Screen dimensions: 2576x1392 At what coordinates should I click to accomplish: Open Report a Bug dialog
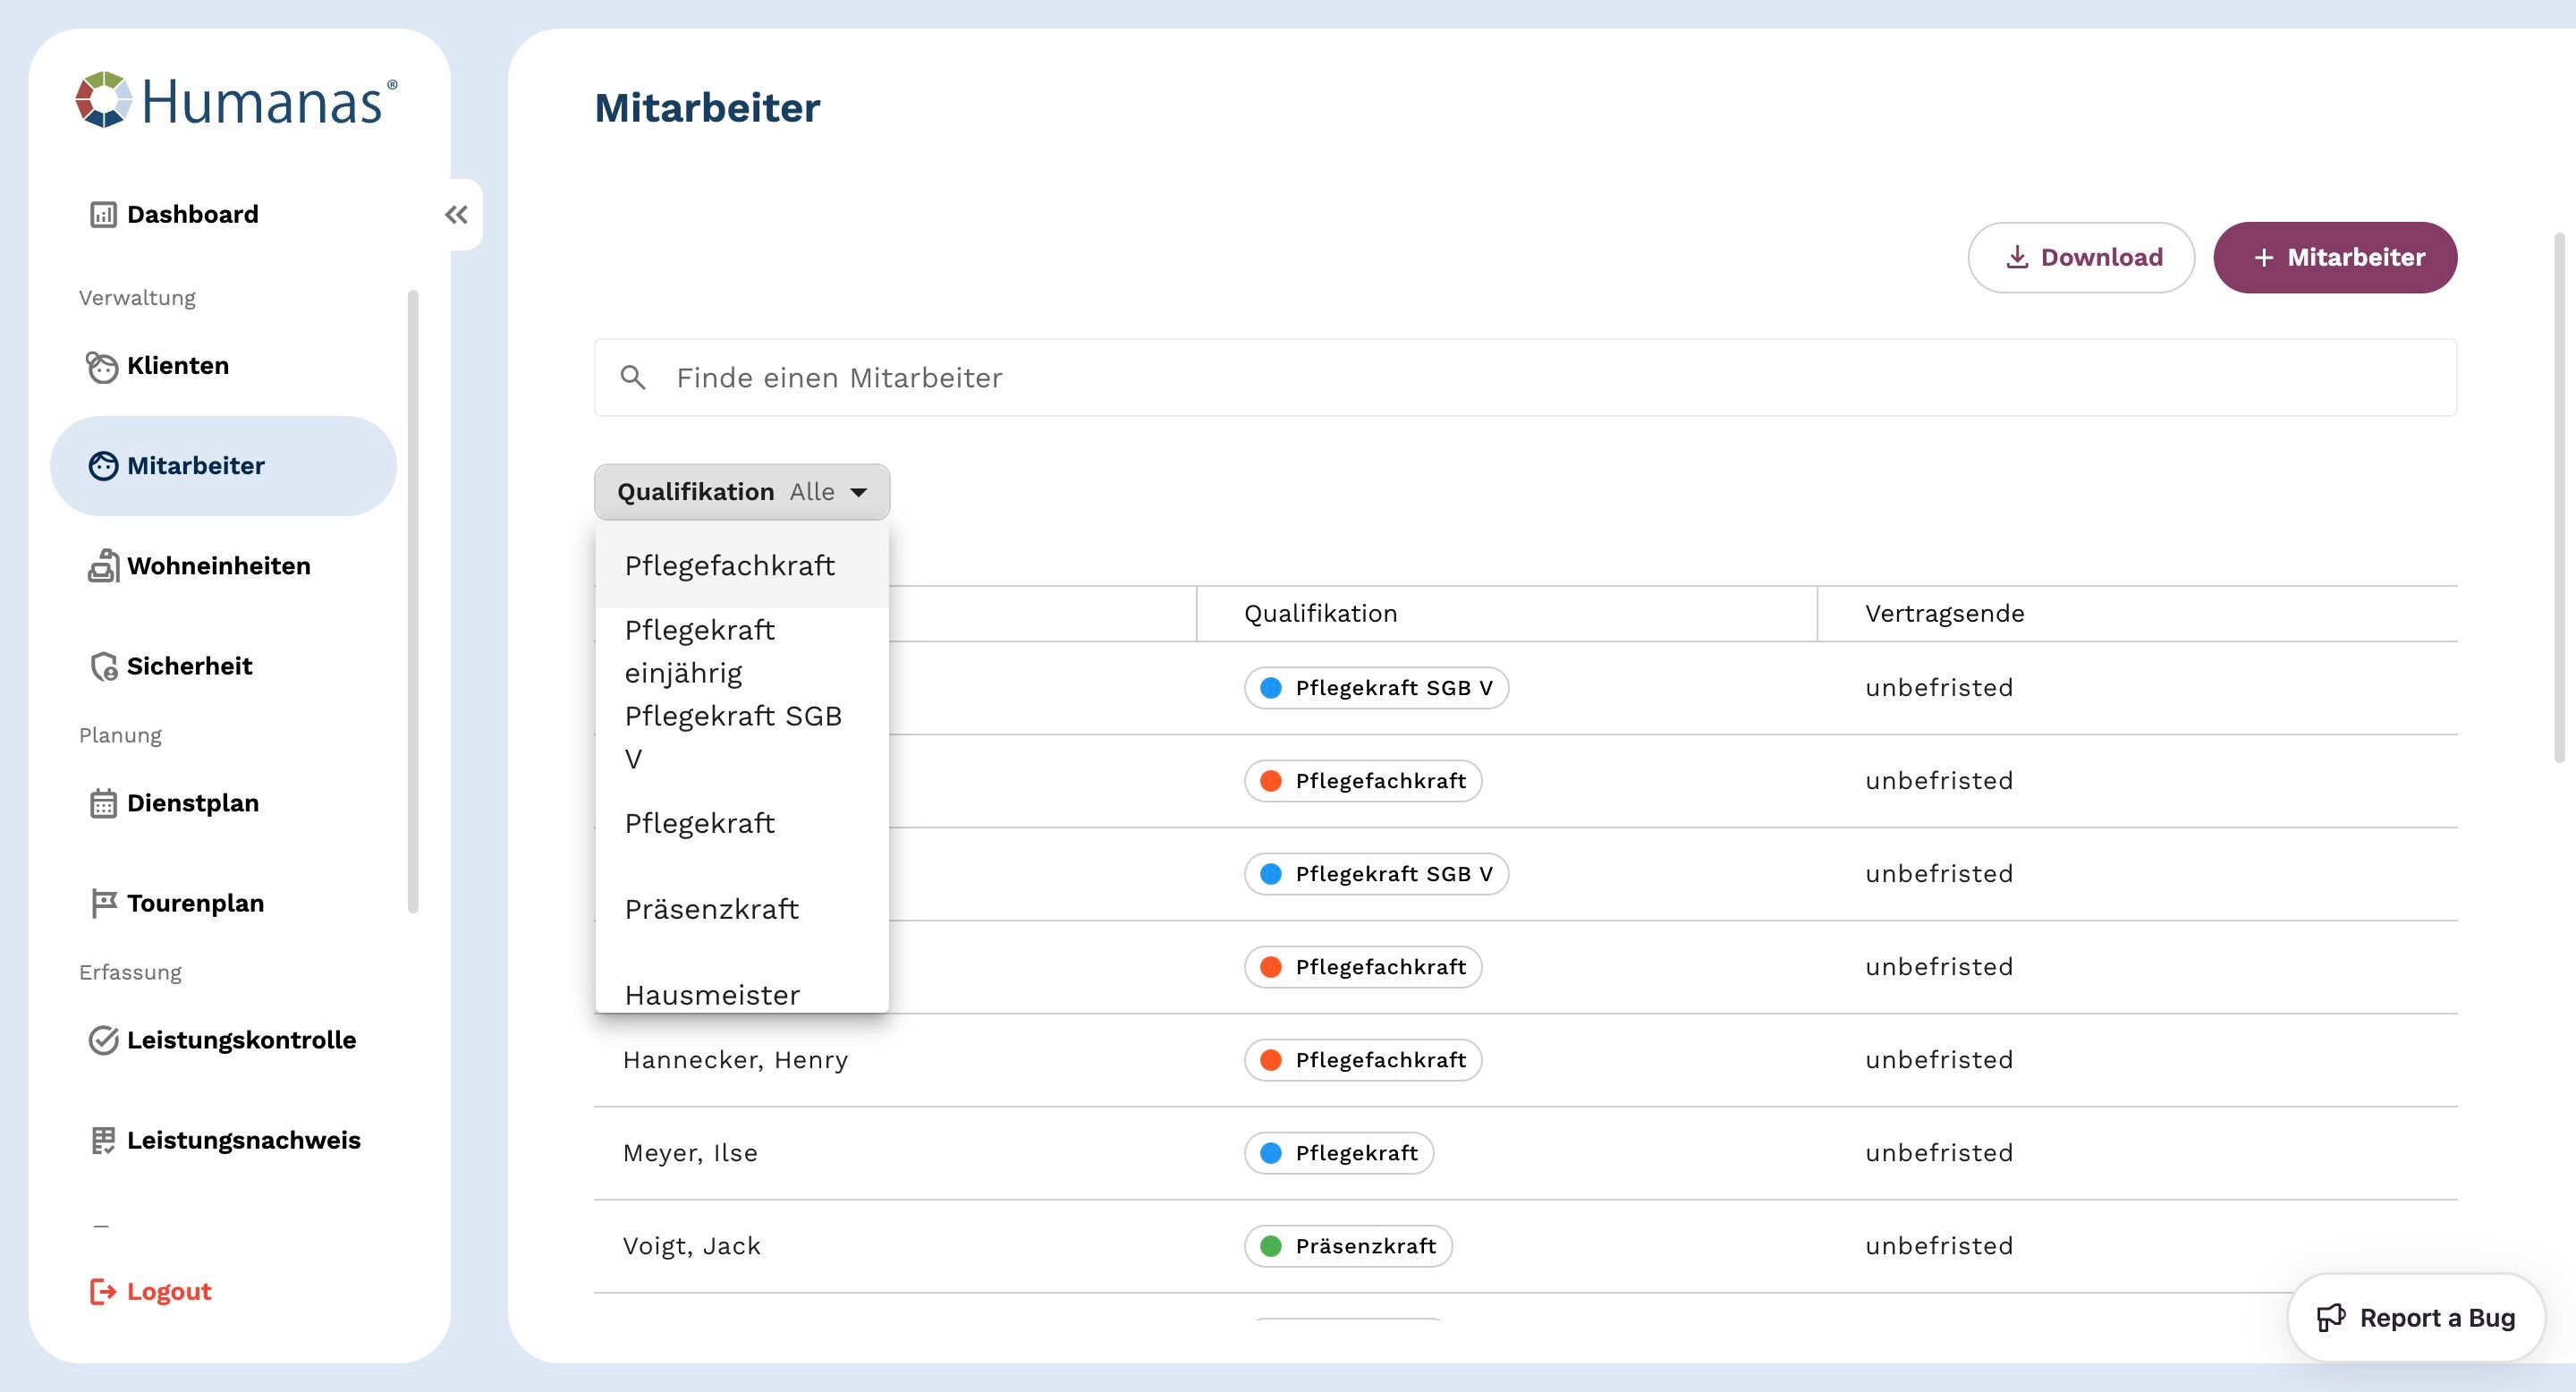(2415, 1318)
